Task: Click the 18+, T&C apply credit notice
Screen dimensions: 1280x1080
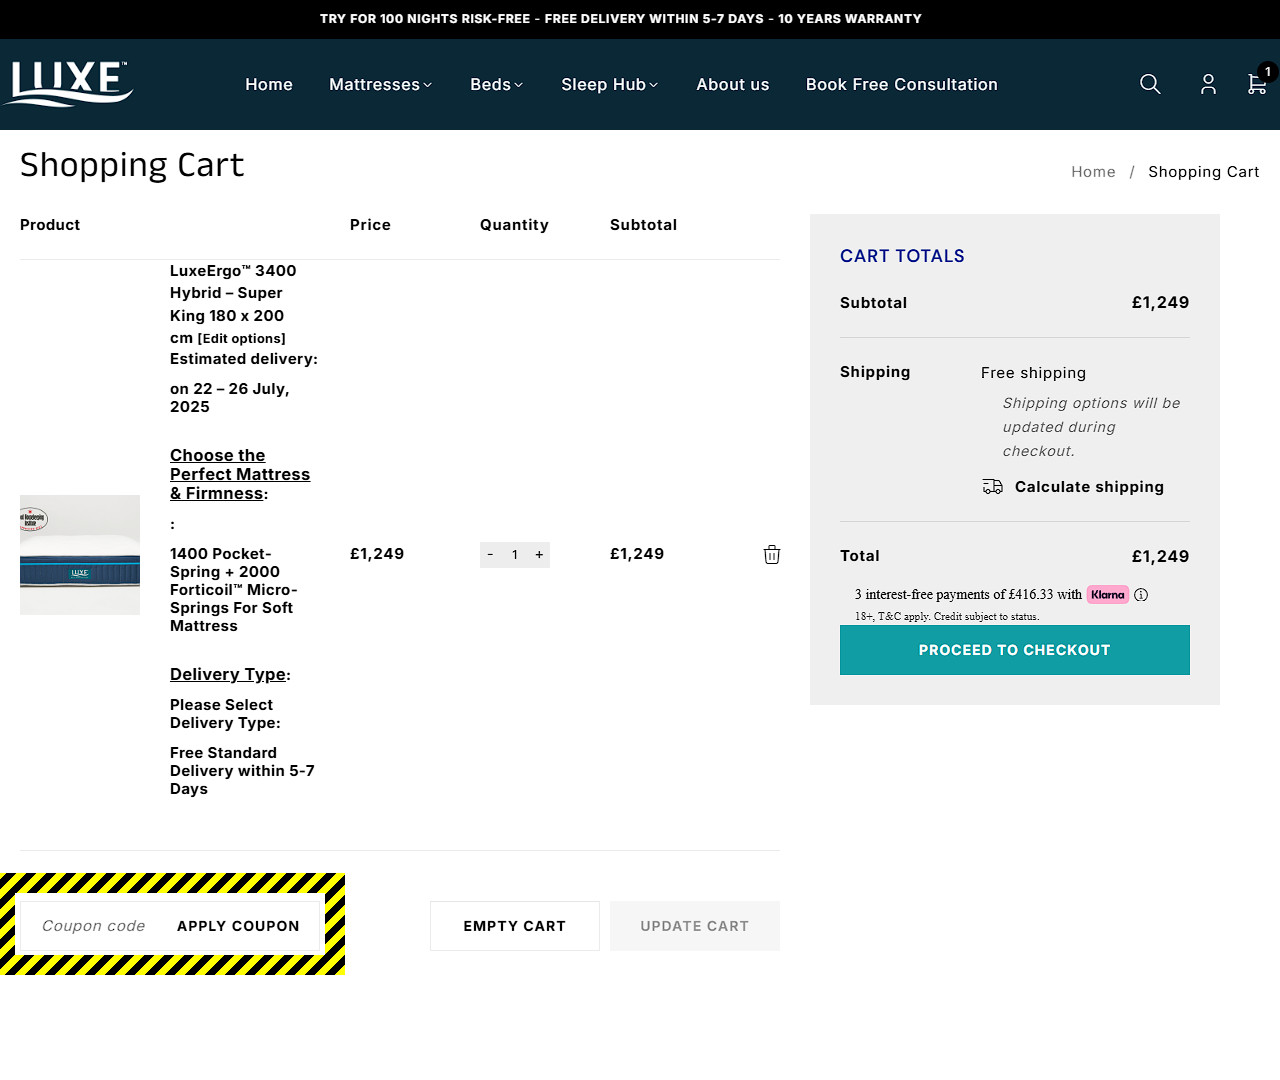Action: coord(947,617)
